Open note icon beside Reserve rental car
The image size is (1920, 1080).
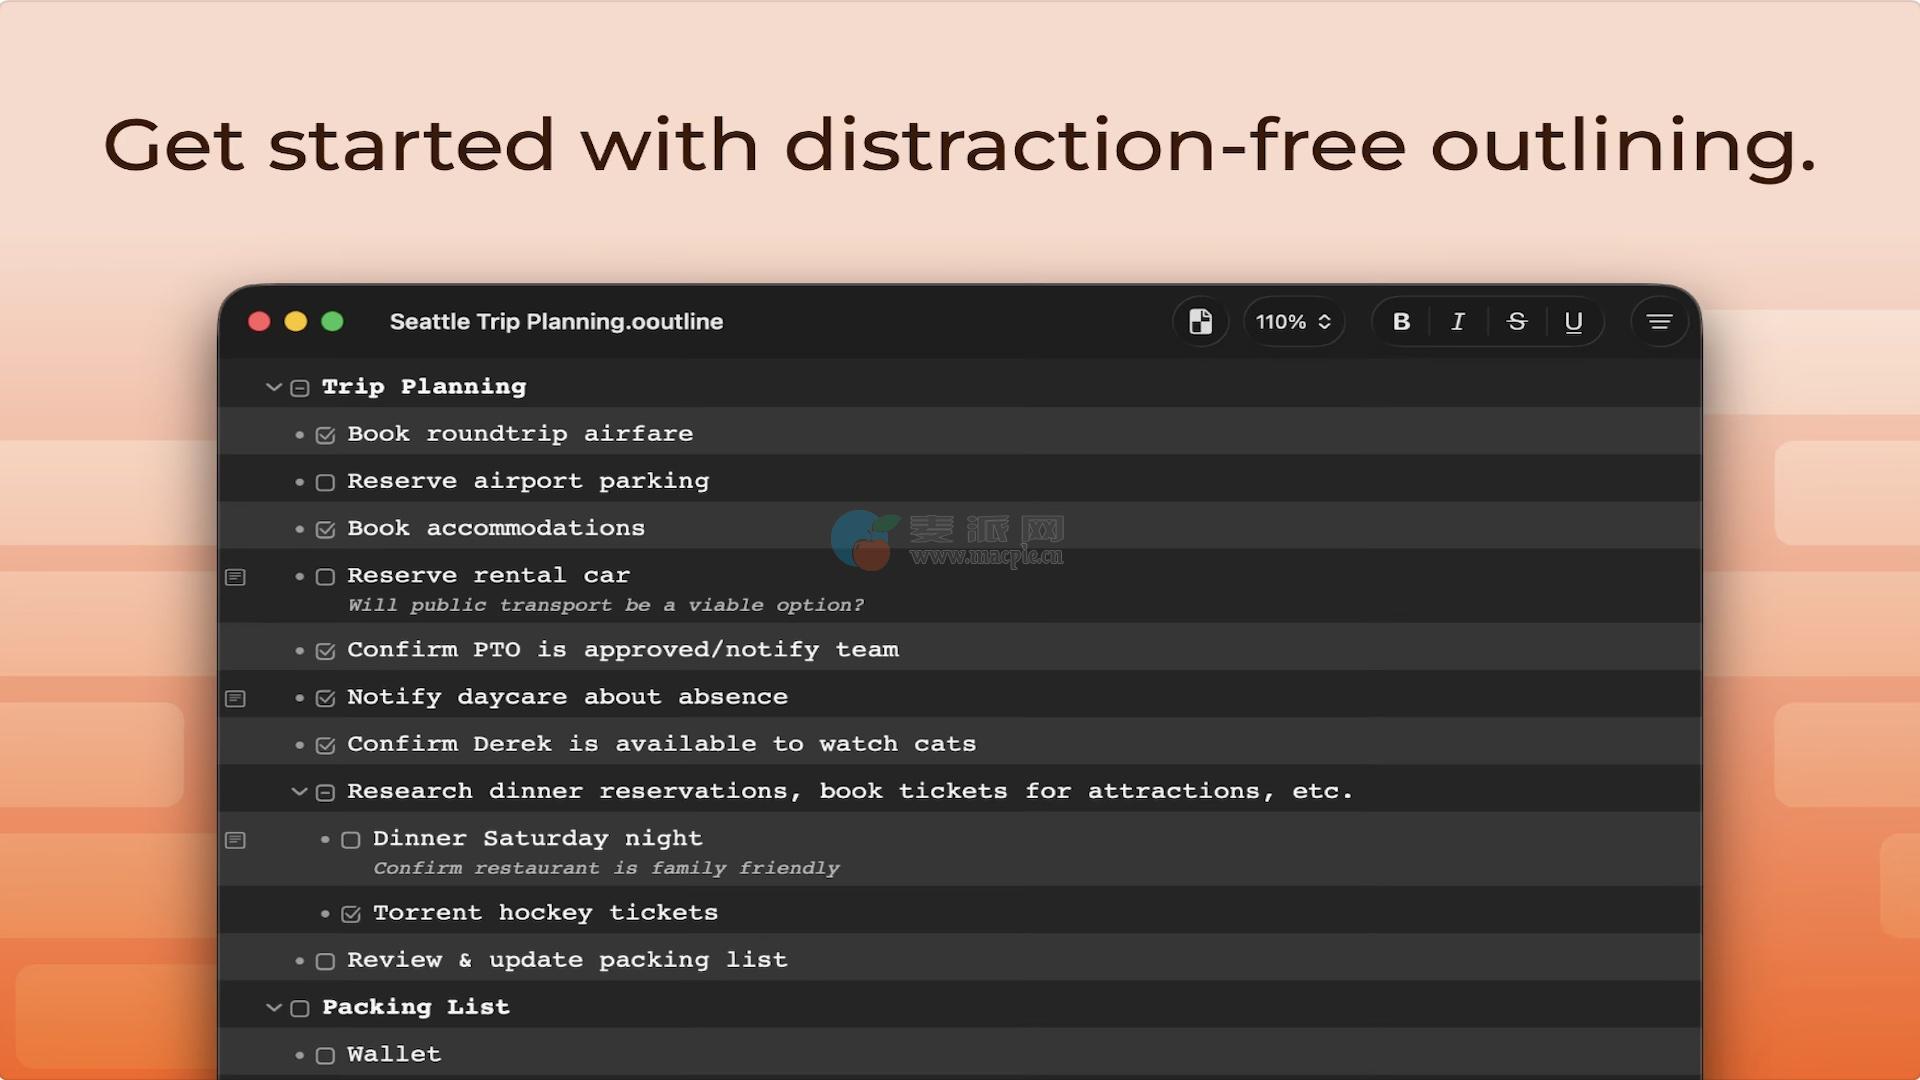pyautogui.click(x=236, y=577)
